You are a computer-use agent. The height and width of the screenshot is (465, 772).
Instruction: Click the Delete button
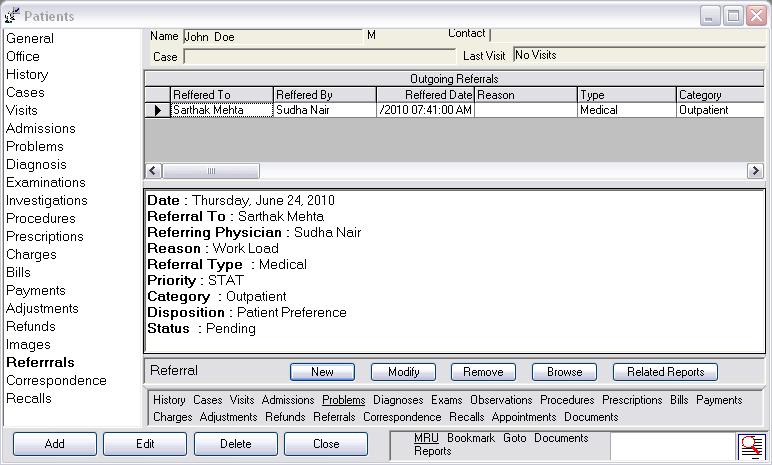click(236, 444)
